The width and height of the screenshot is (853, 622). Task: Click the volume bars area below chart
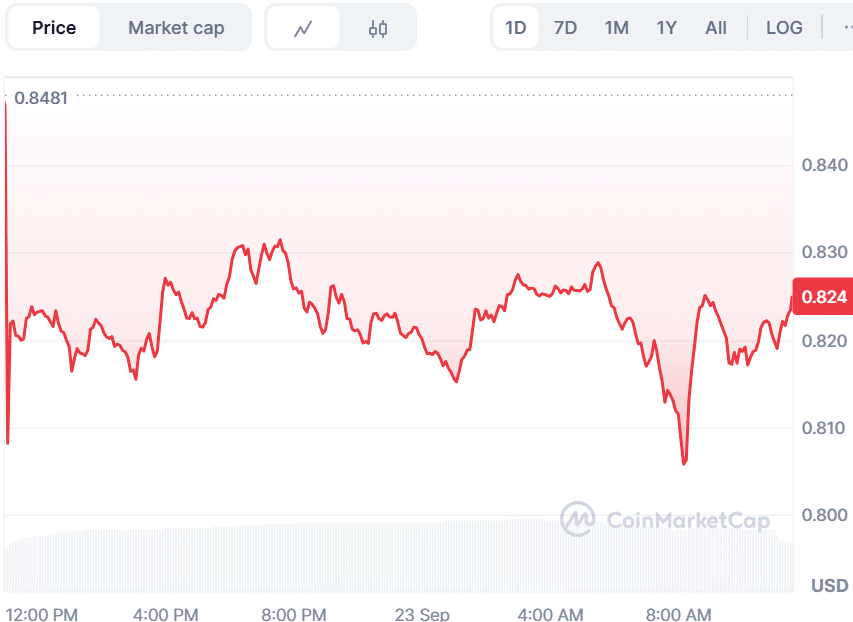[x=398, y=557]
